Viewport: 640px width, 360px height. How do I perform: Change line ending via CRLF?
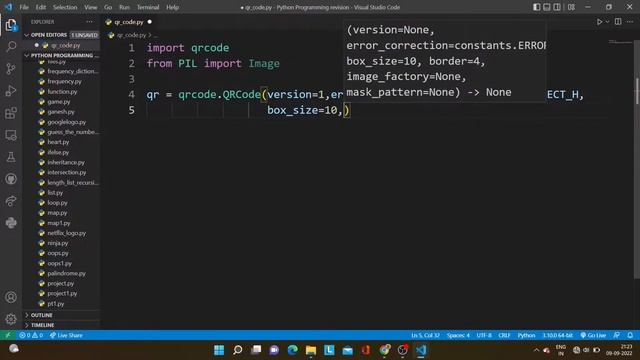click(x=504, y=335)
